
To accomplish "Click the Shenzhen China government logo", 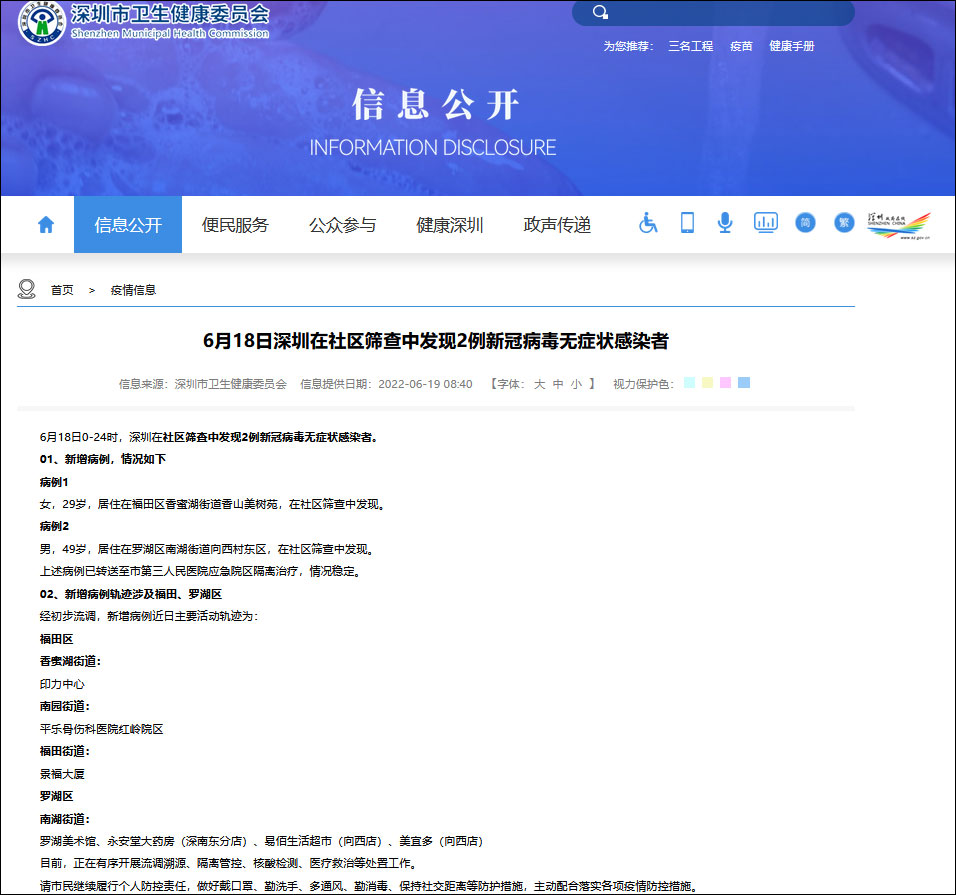I will [899, 223].
